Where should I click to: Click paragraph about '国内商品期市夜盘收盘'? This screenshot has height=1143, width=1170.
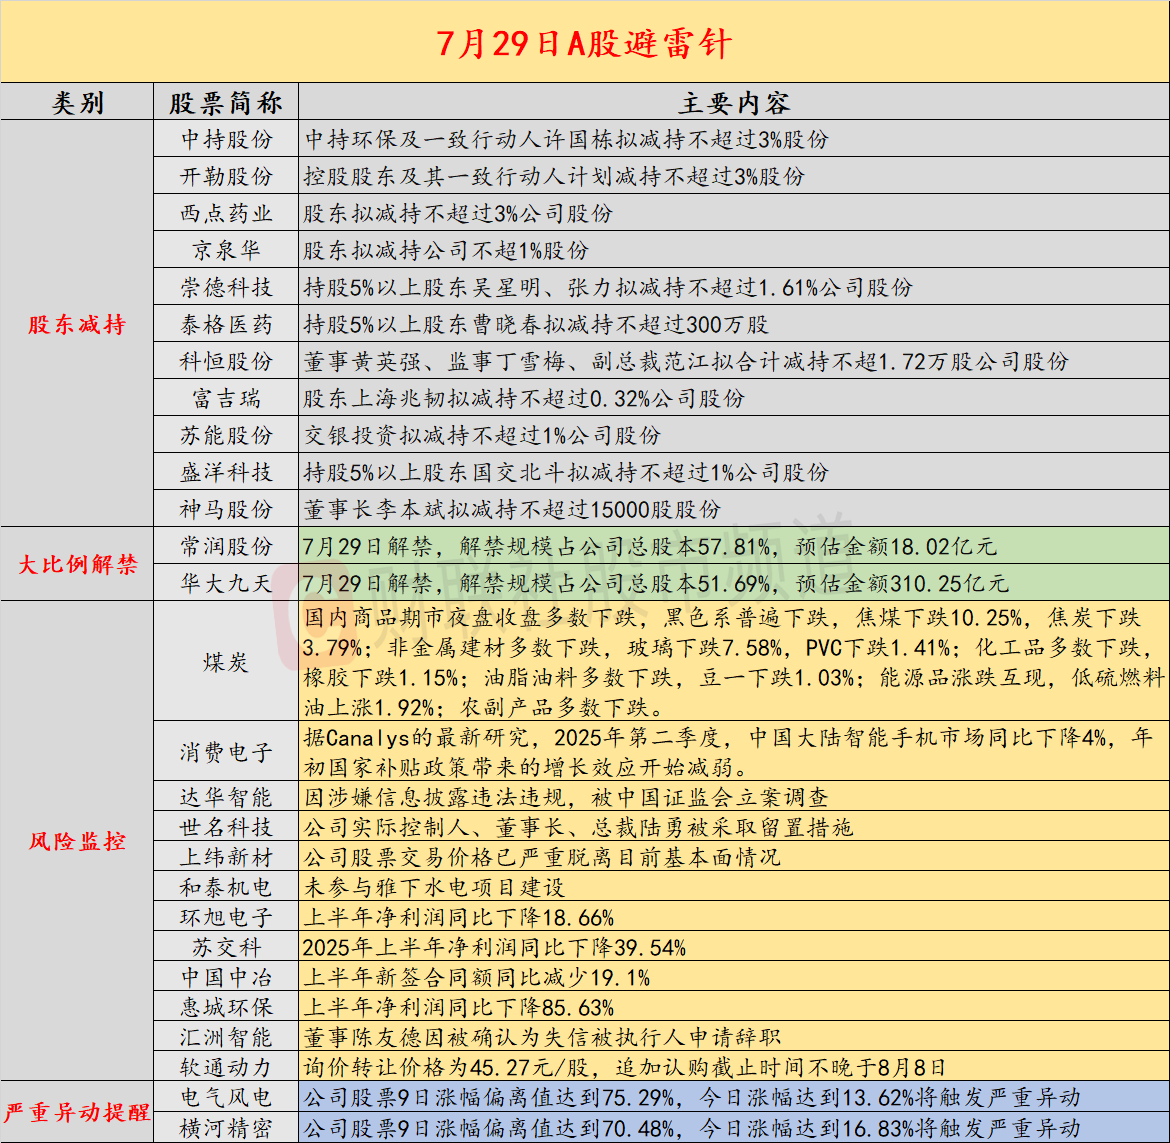click(733, 662)
